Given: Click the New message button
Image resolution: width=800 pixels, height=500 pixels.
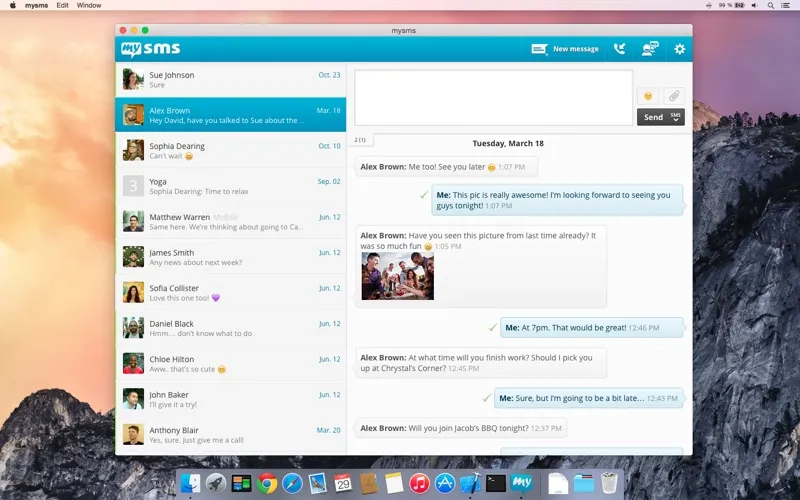Looking at the screenshot, I should (x=565, y=49).
